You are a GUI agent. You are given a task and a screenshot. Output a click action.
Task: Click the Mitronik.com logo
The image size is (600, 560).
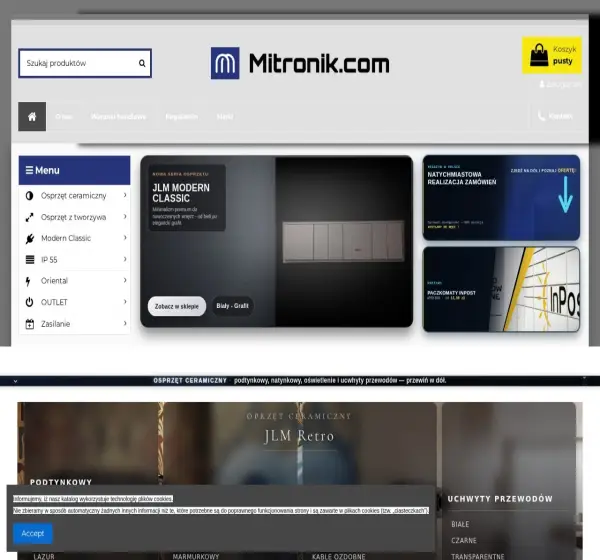pyautogui.click(x=300, y=63)
